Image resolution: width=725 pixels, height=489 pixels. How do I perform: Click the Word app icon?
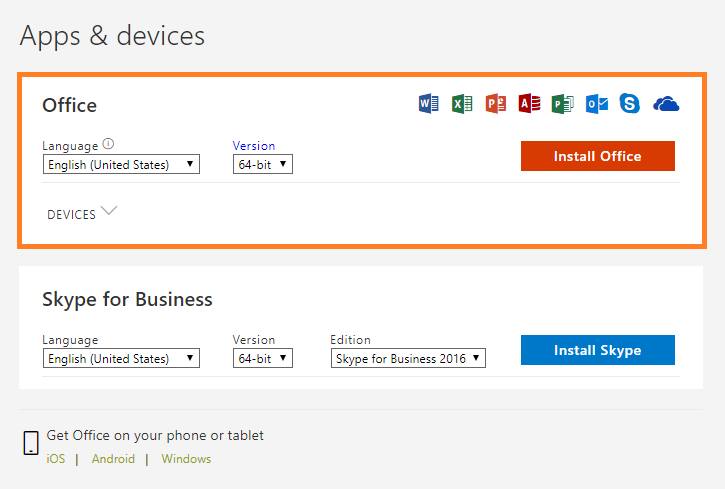point(429,104)
